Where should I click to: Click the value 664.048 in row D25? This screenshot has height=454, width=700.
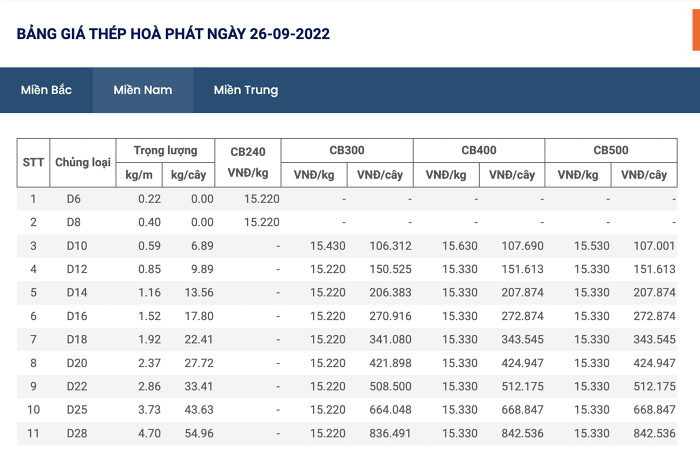(390, 410)
